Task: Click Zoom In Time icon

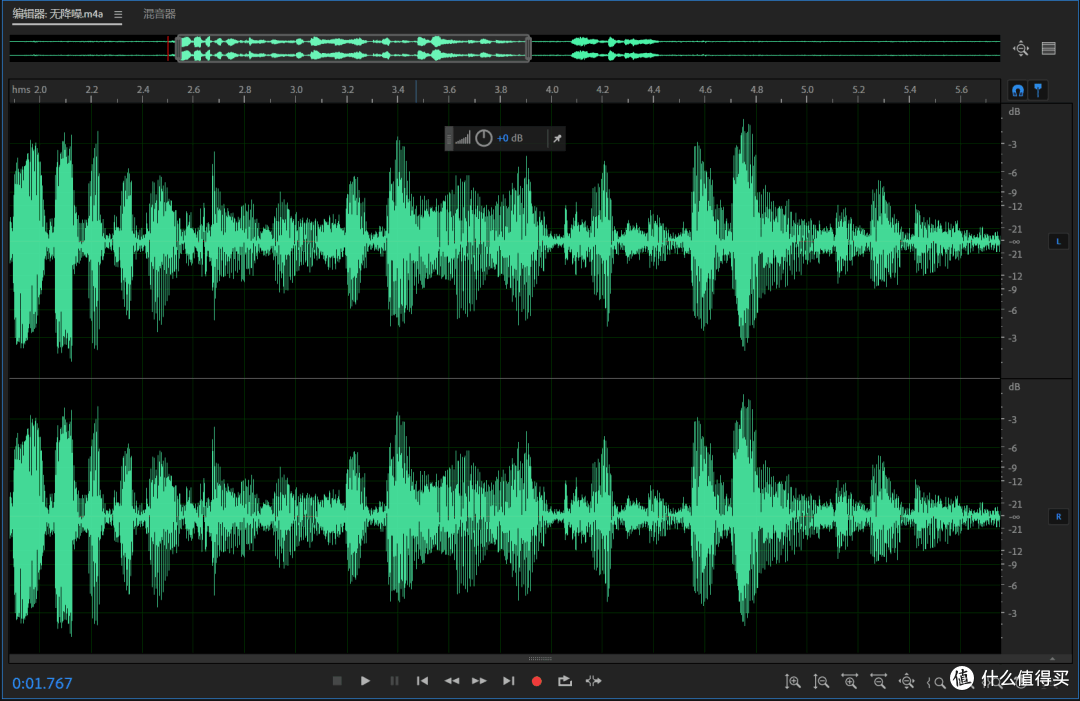Action: pyautogui.click(x=850, y=682)
